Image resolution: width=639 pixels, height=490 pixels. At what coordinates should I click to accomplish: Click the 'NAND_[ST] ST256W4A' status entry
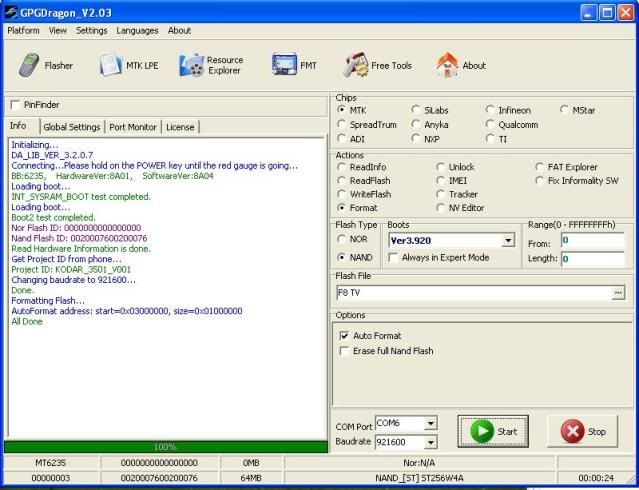[419, 478]
